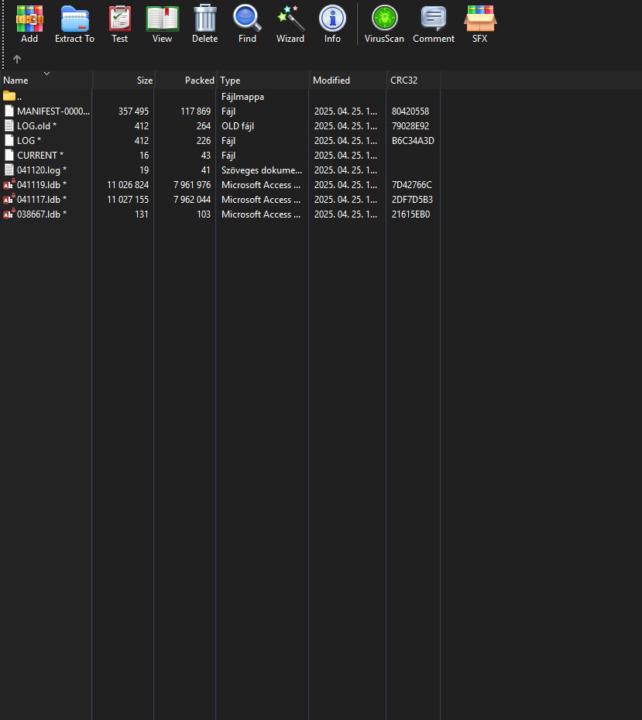Select the LOG.old file entry

point(36,126)
